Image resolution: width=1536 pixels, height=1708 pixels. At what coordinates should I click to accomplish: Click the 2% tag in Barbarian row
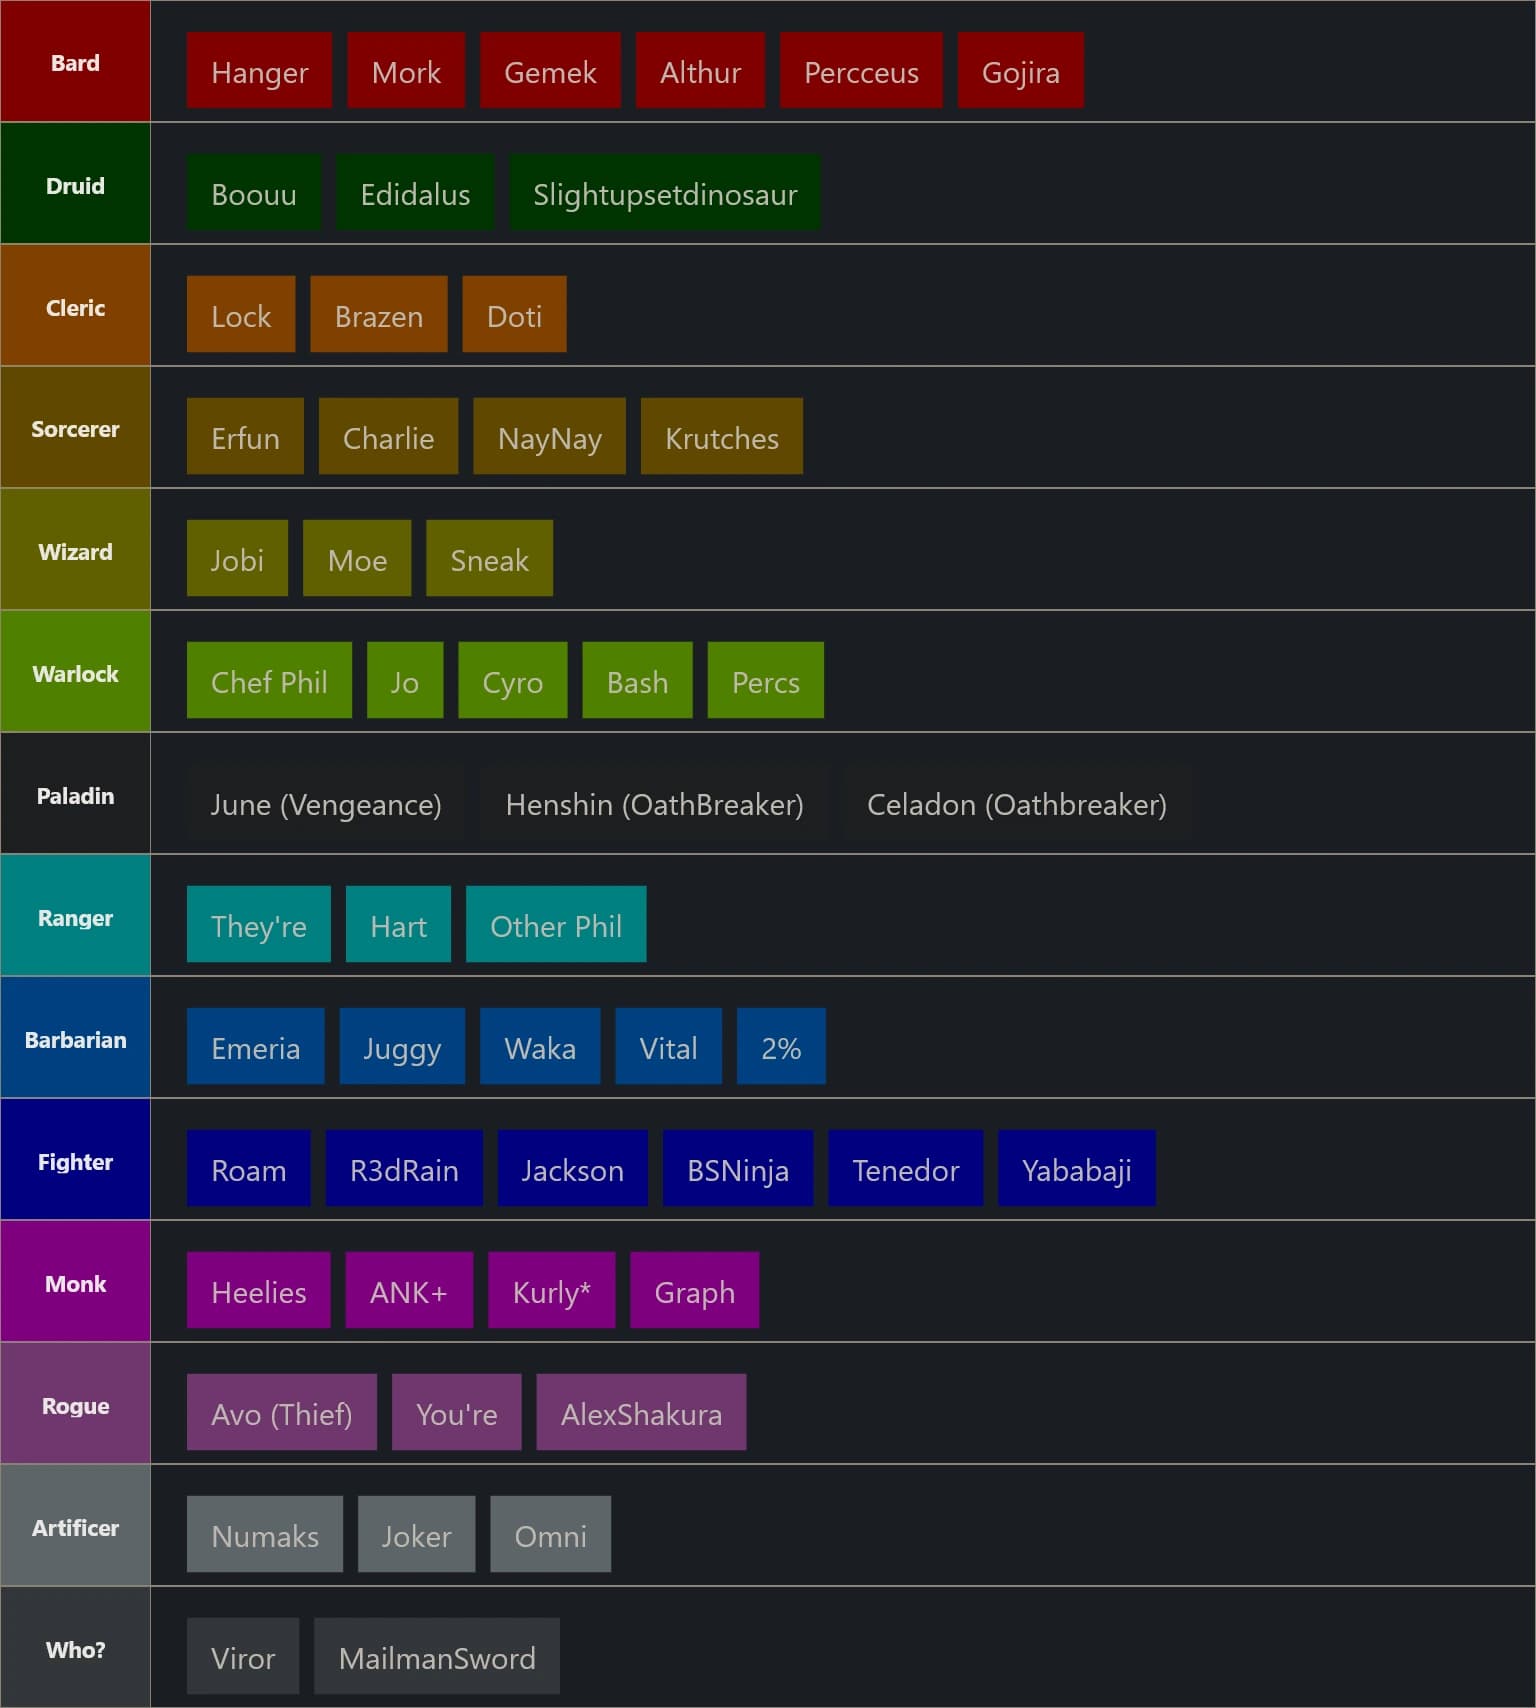click(781, 1047)
